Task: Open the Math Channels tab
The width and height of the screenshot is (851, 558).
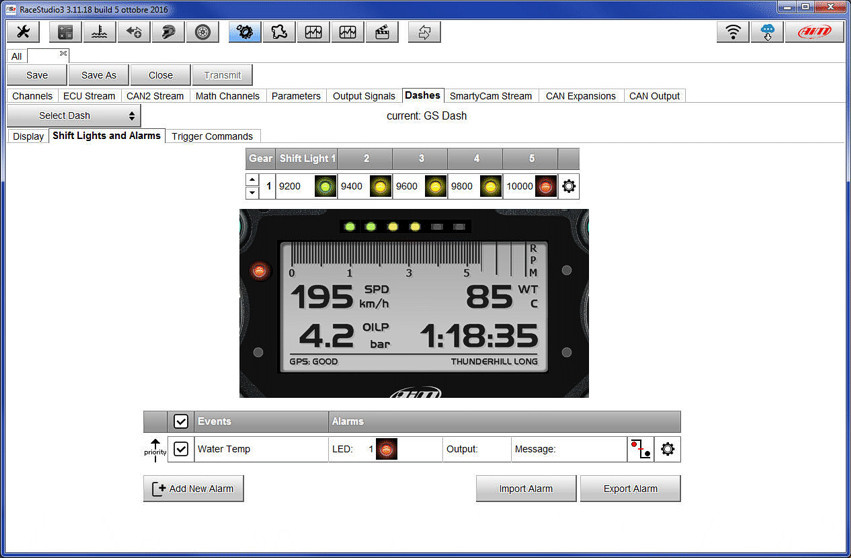Action: coord(227,96)
